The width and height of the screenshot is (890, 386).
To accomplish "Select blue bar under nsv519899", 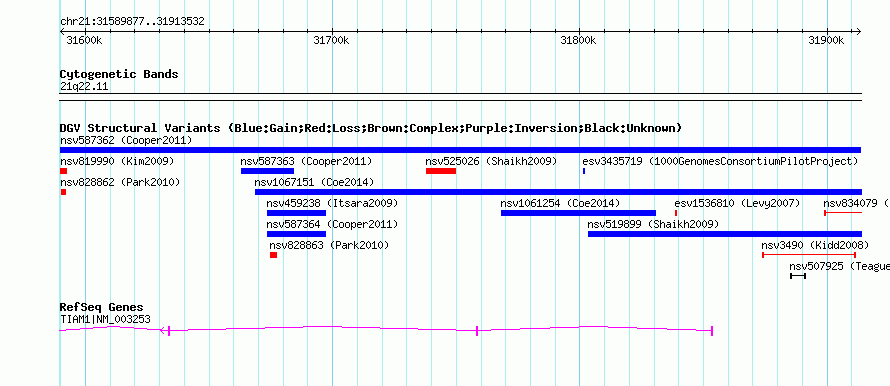I will 725,234.
